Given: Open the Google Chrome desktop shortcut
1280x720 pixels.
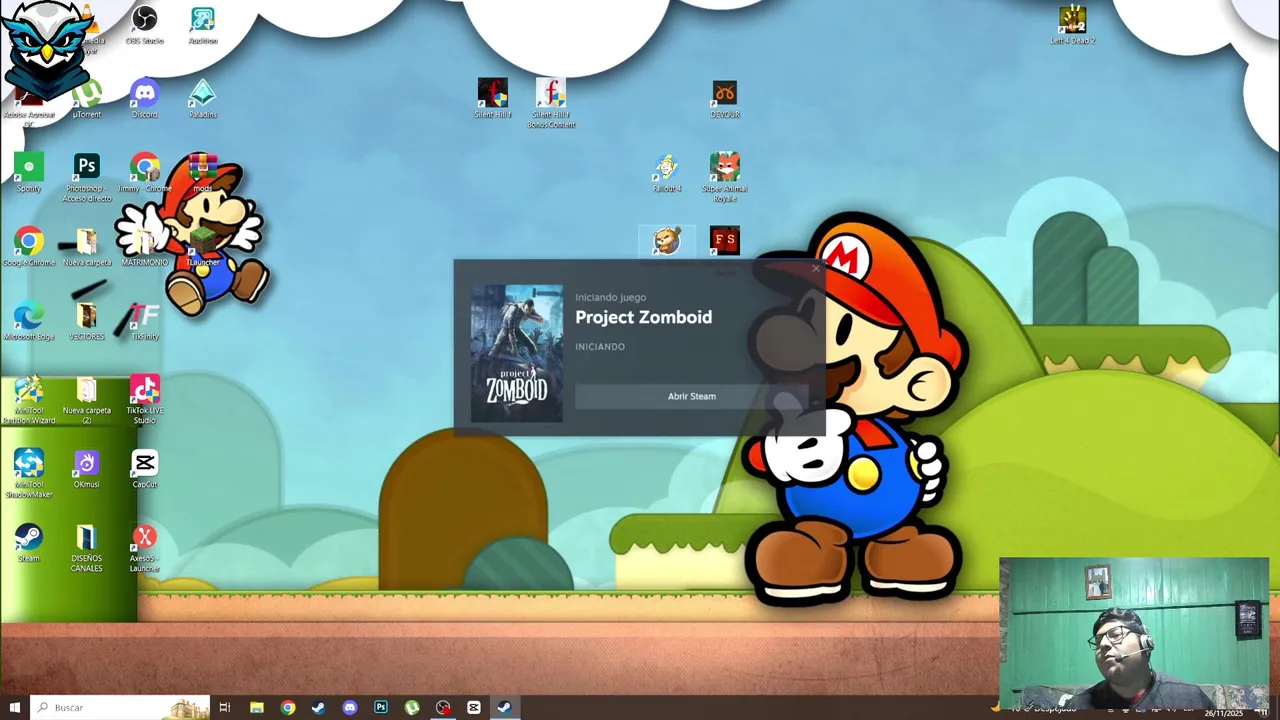Looking at the screenshot, I should [29, 248].
